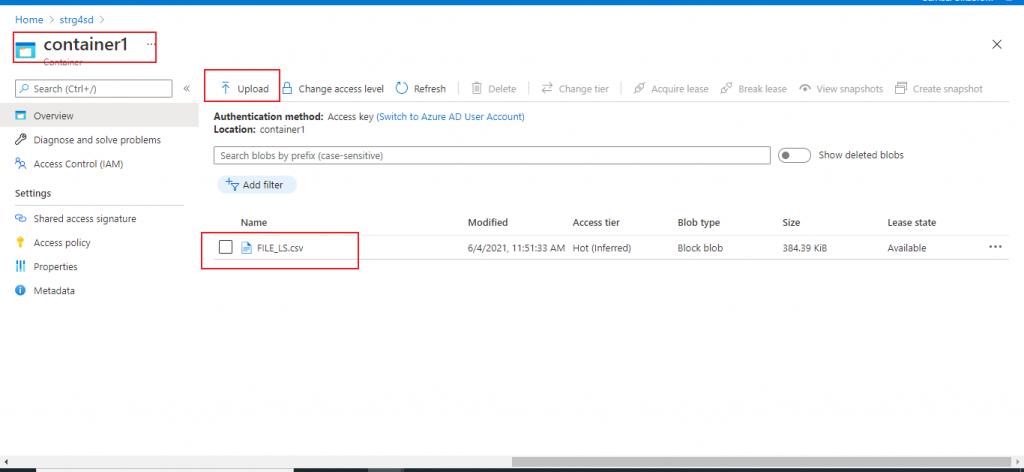Click the Add filter icon
The image size is (1024, 472).
click(x=232, y=185)
